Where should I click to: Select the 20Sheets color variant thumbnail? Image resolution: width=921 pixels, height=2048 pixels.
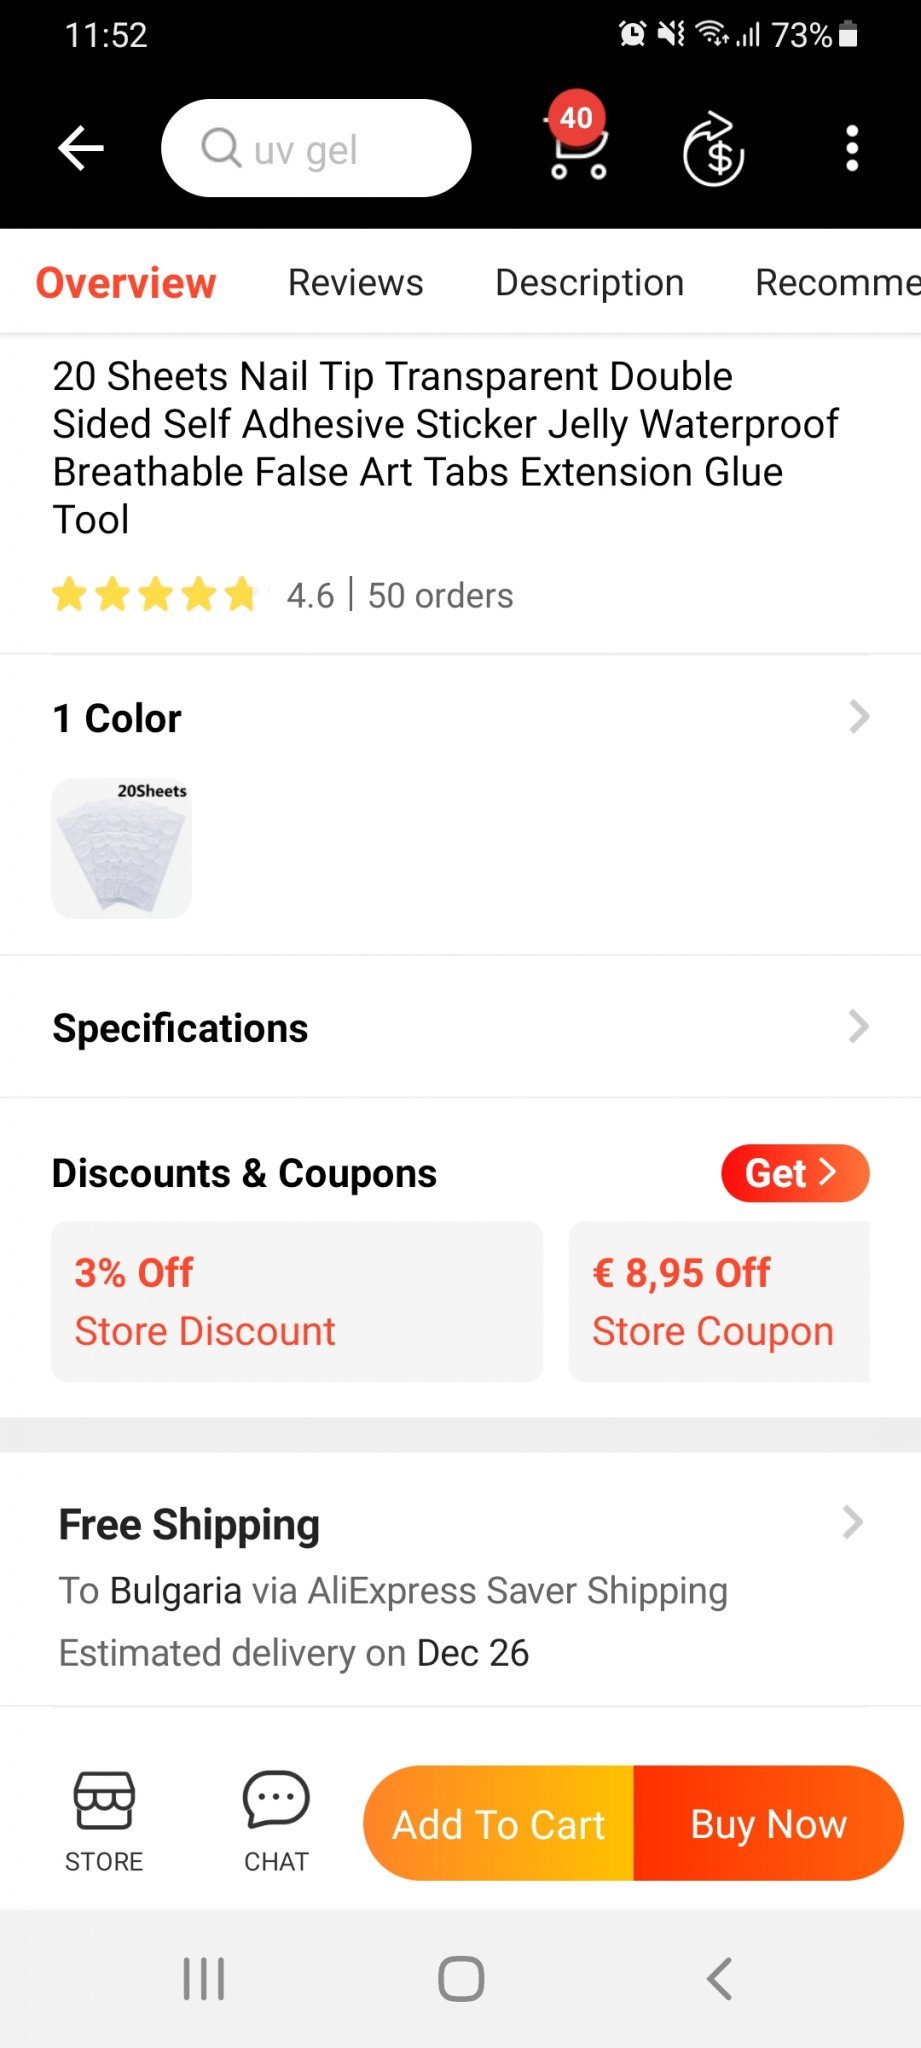(121, 849)
